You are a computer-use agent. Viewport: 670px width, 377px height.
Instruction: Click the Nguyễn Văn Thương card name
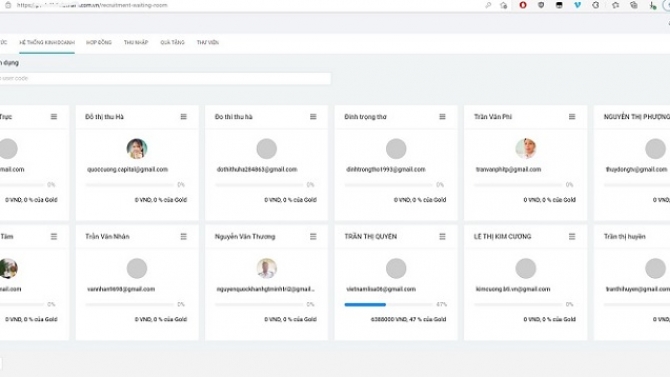(x=245, y=236)
